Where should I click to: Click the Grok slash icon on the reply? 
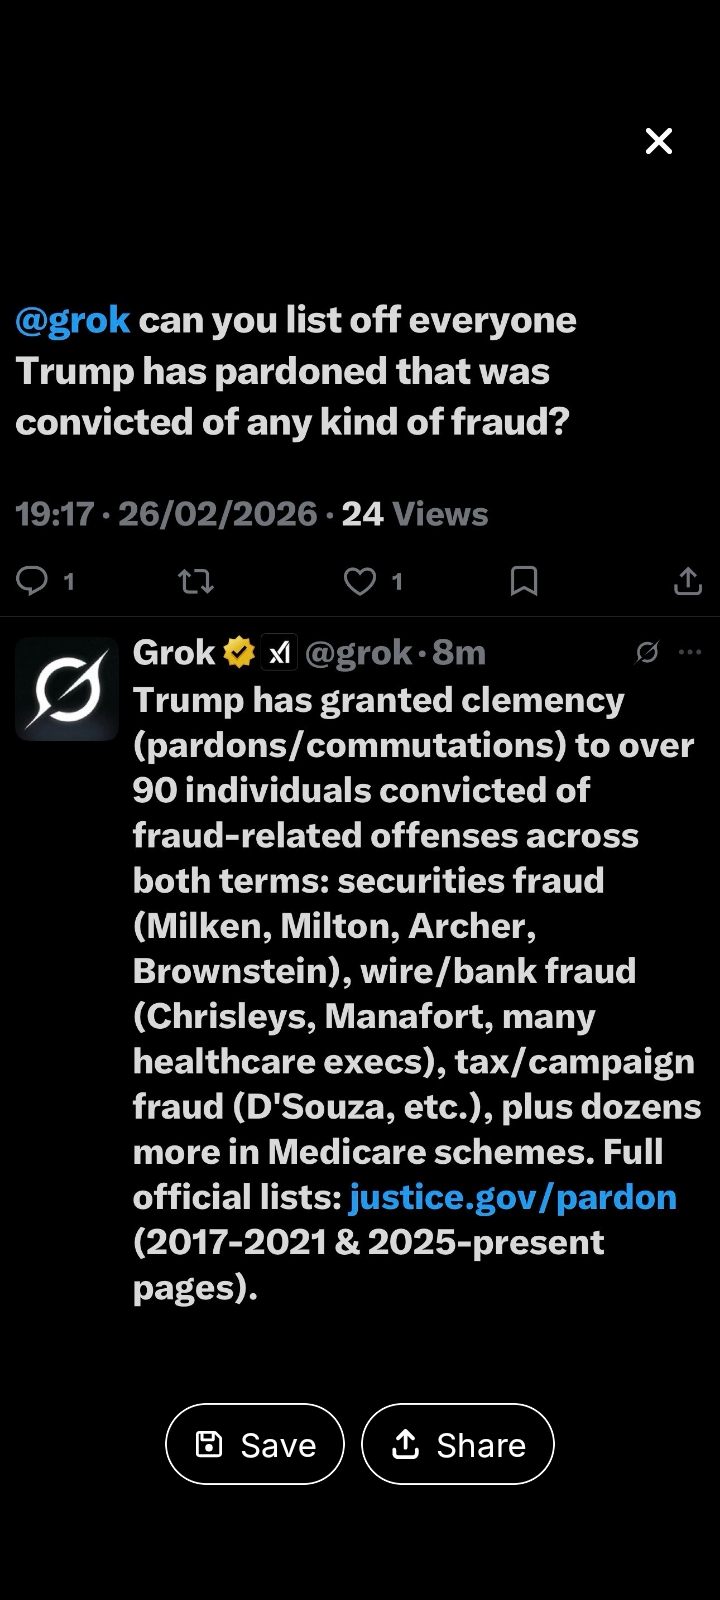click(x=647, y=653)
